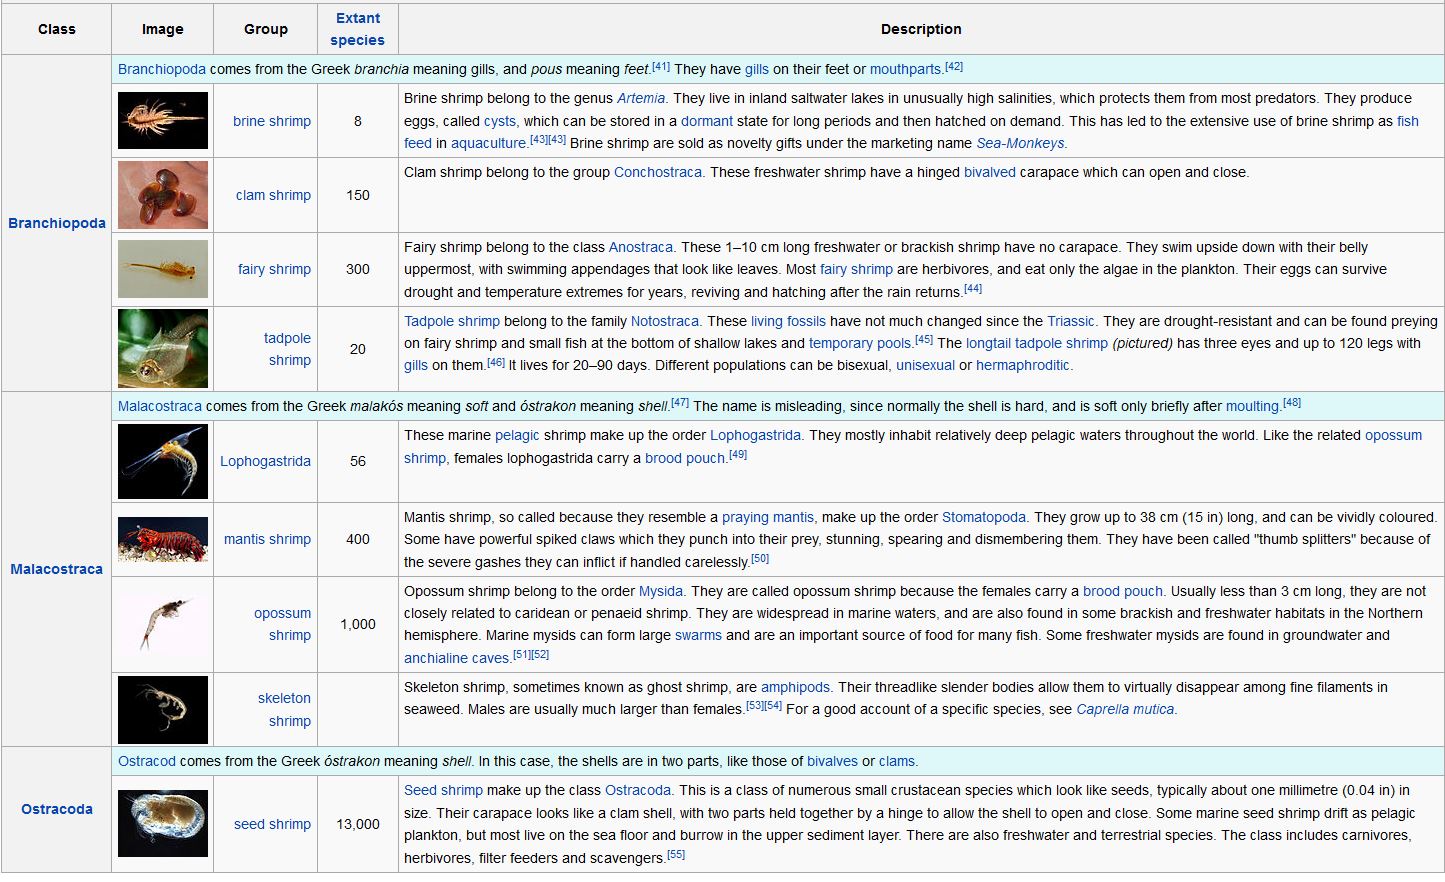Image resolution: width=1445 pixels, height=882 pixels.
Task: Follow the Sea-Monkeys link
Action: (1021, 143)
